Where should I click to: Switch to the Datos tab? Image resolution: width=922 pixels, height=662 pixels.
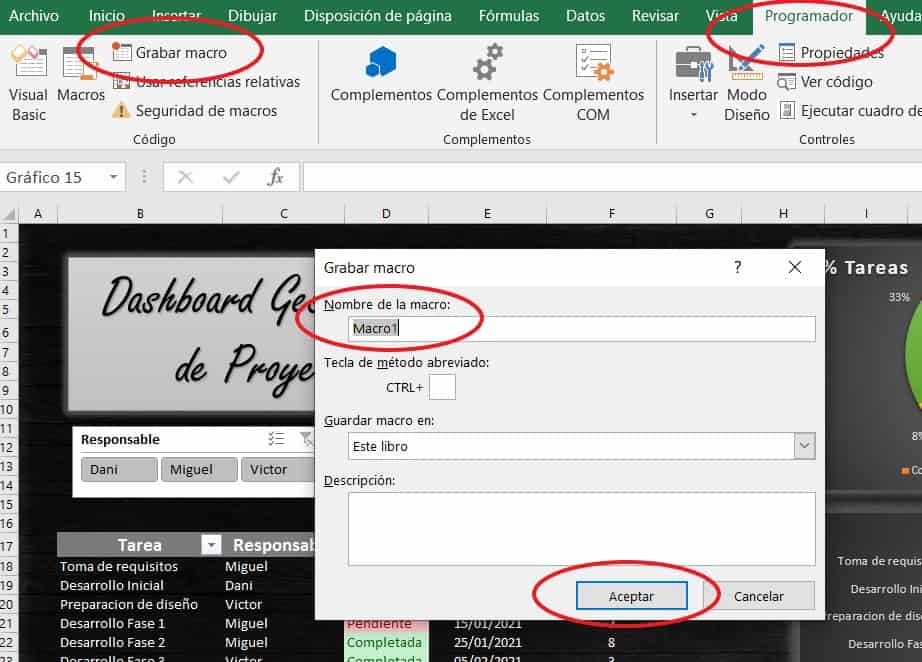[585, 16]
